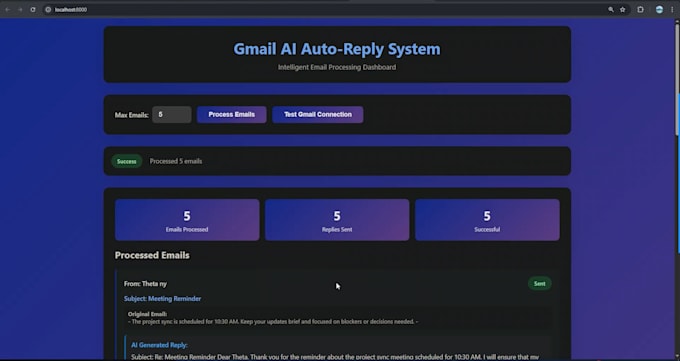Bookmark this page with the star icon
Viewport: 680px width, 361px height.
(x=623, y=10)
